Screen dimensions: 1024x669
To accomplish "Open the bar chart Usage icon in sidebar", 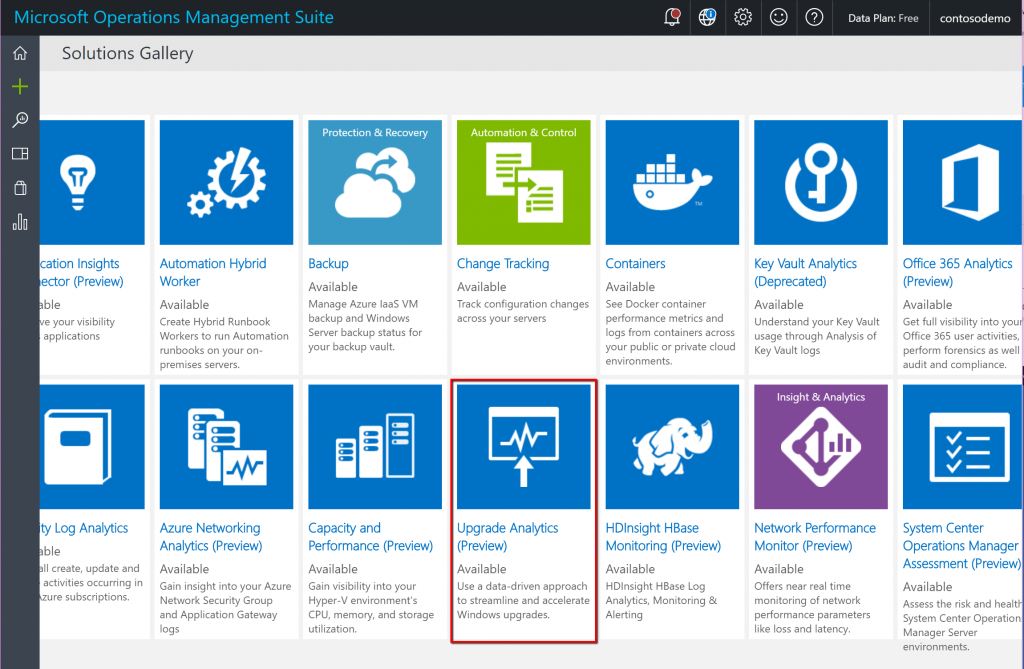I will click(20, 222).
